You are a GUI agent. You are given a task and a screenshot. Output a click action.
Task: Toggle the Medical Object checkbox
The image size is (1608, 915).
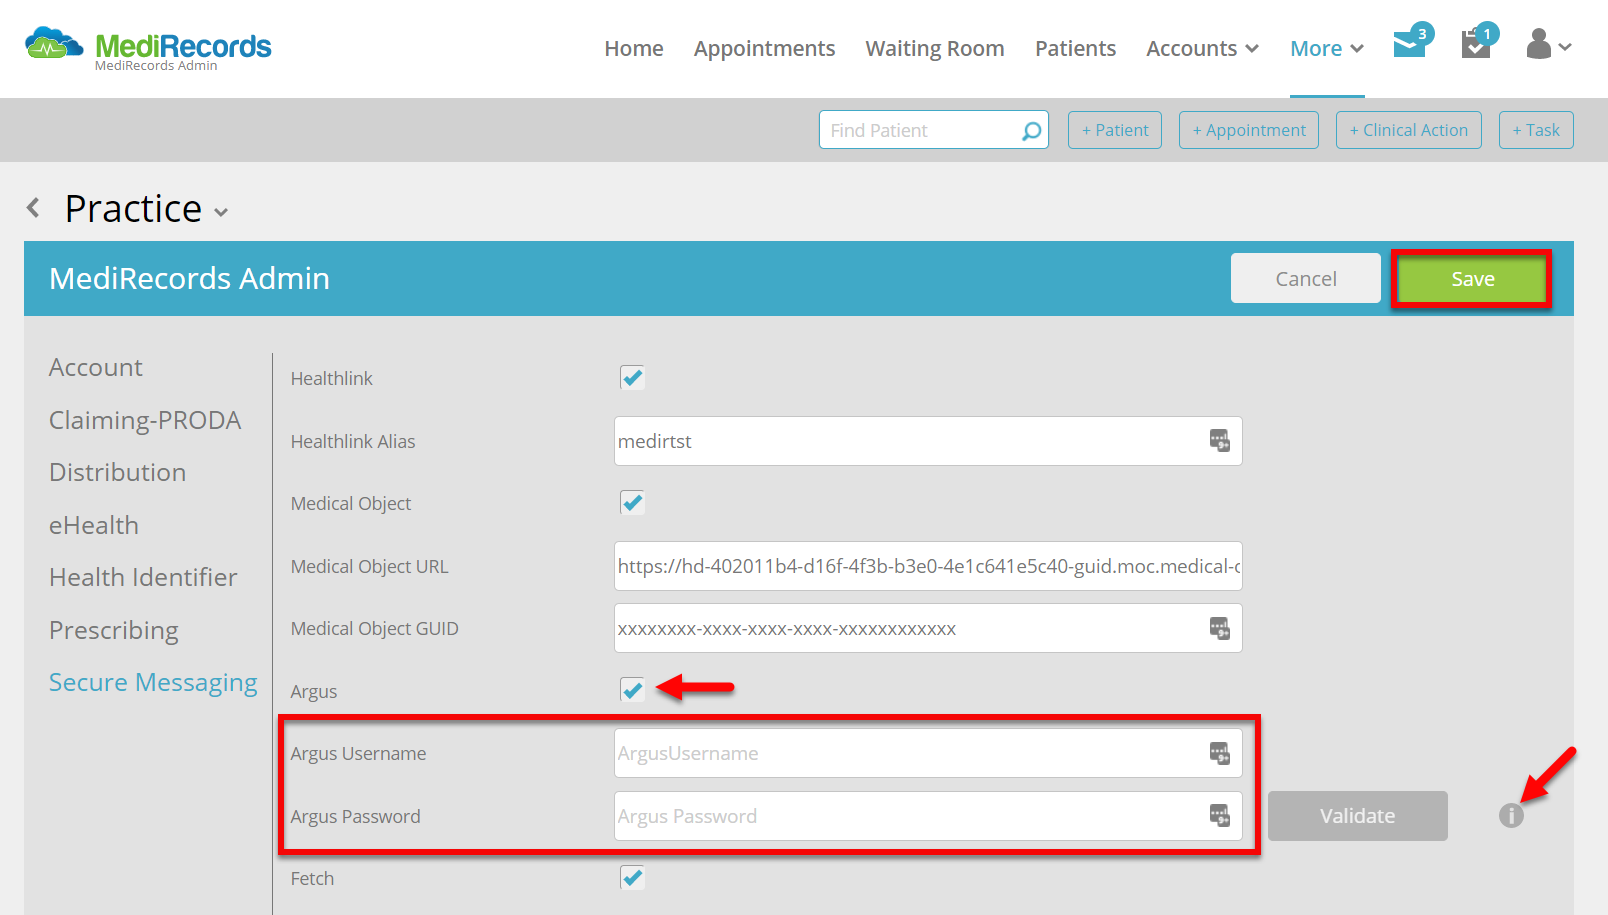632,503
